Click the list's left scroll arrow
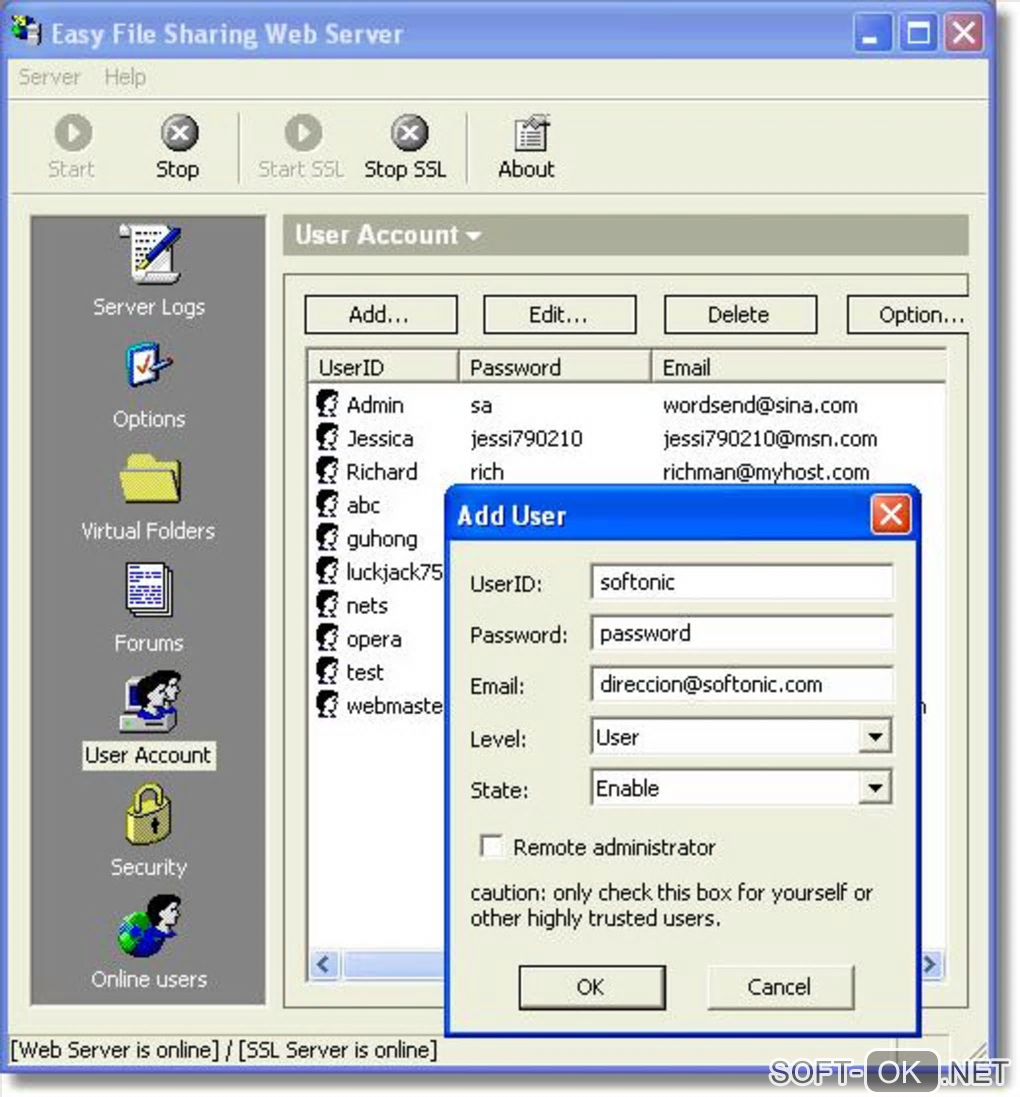Screen dimensions: 1020x1097 point(323,965)
